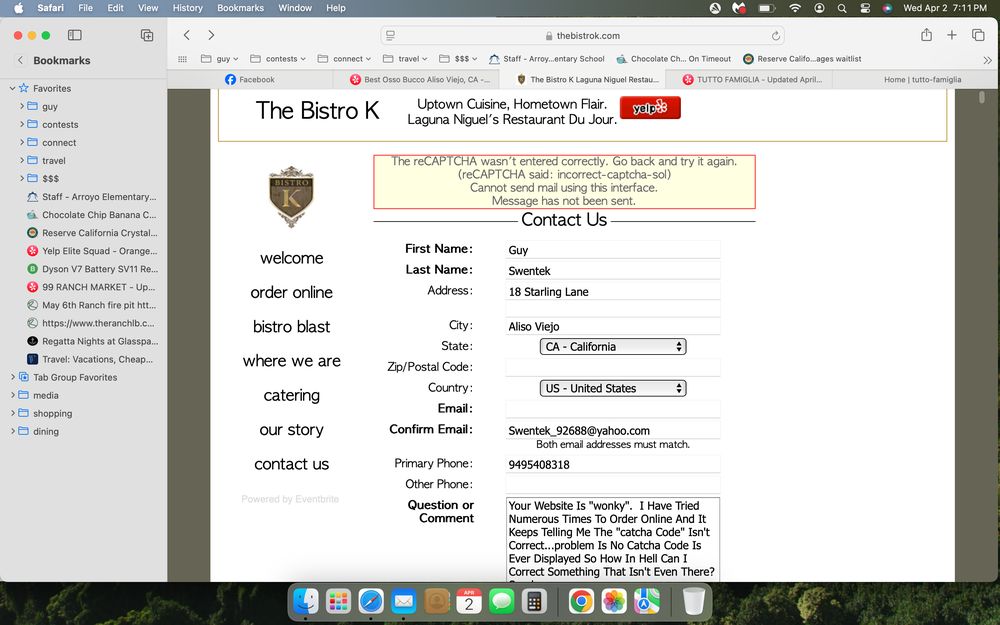The image size is (1000, 625).
Task: Open the State dropdown showing California
Action: pos(613,347)
